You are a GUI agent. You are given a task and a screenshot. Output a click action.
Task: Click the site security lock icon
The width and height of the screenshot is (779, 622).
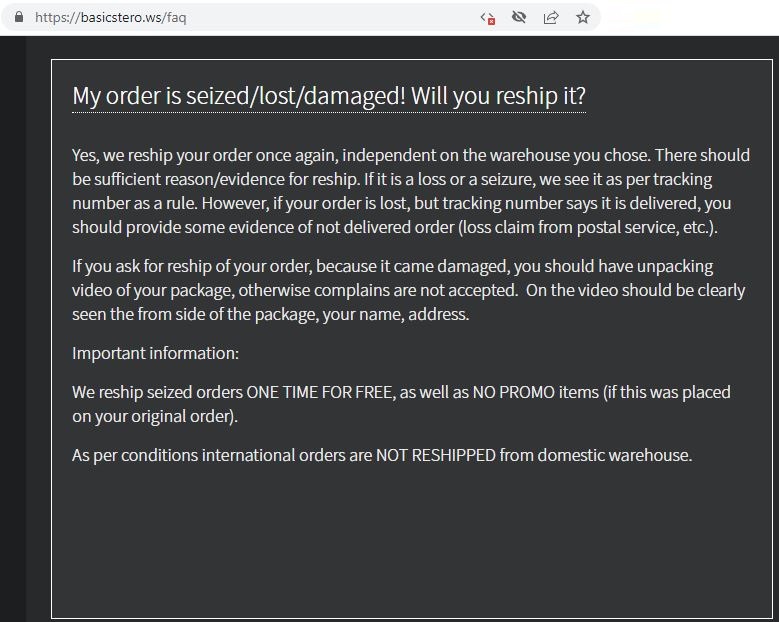(x=17, y=17)
